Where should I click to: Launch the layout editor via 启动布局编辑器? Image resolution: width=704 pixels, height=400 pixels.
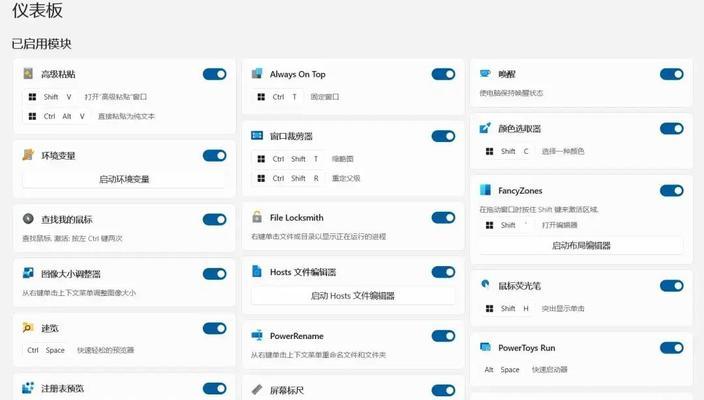(x=581, y=246)
